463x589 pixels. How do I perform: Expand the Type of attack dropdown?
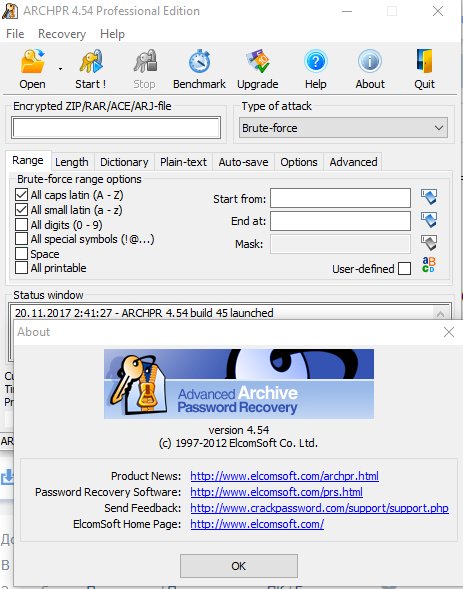coord(343,128)
